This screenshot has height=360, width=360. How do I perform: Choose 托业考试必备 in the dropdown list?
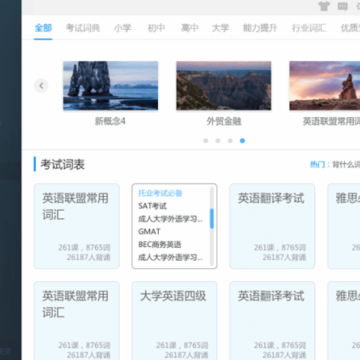pyautogui.click(x=160, y=193)
